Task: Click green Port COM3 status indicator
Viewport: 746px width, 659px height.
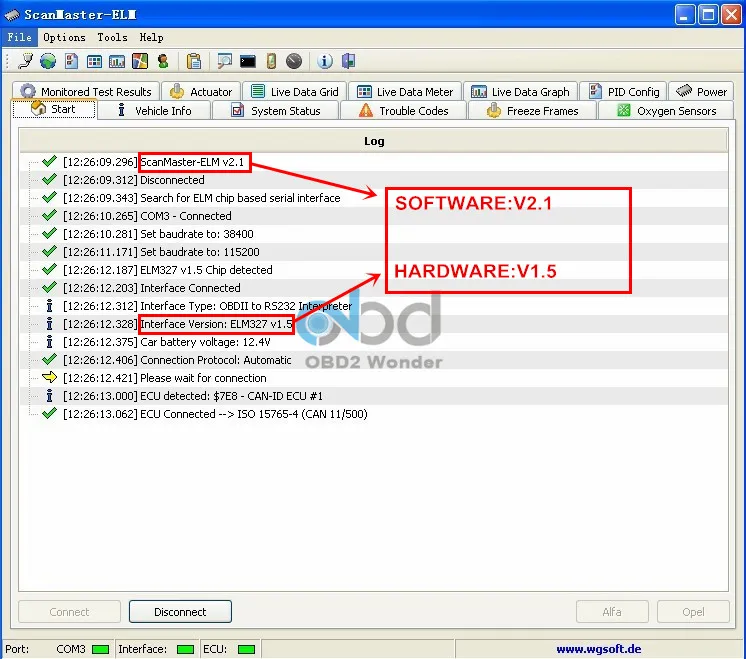Action: pos(100,649)
